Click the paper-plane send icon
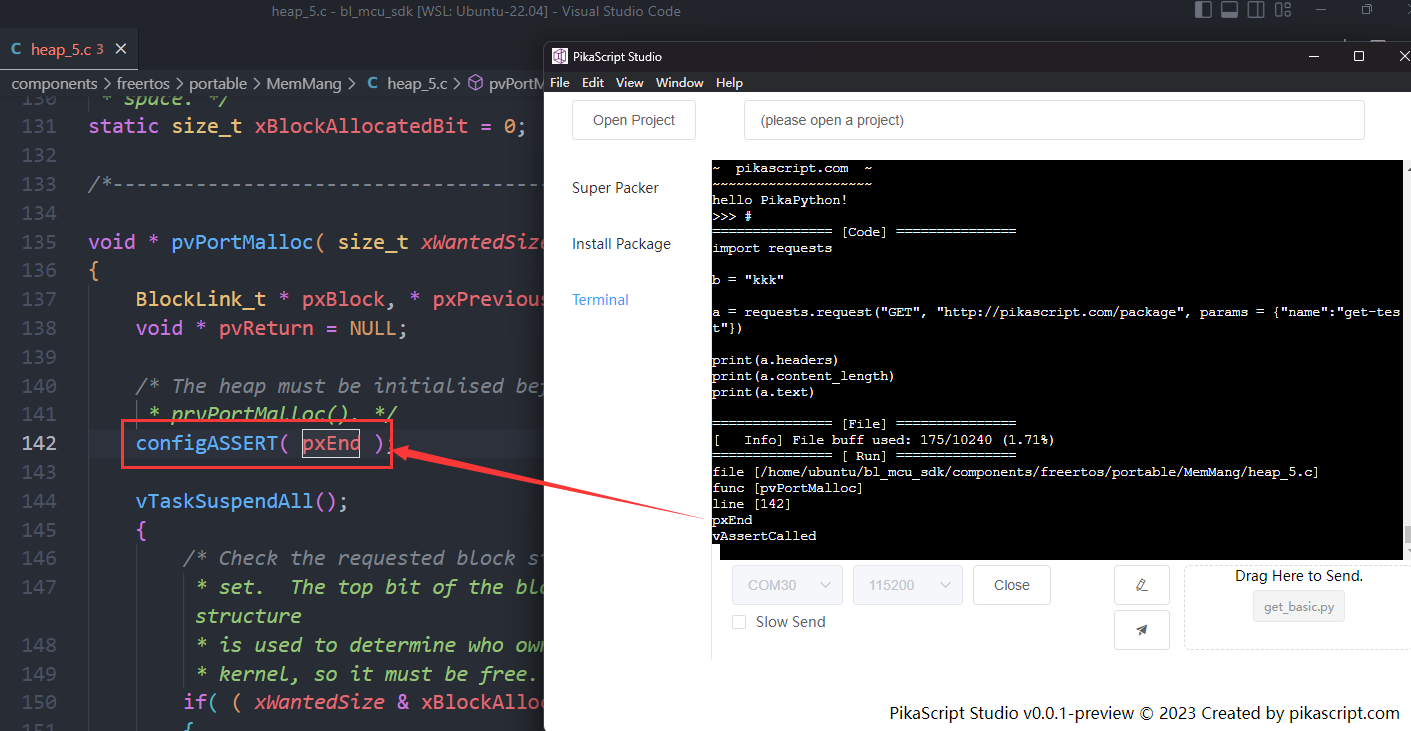1411x731 pixels. point(1141,629)
